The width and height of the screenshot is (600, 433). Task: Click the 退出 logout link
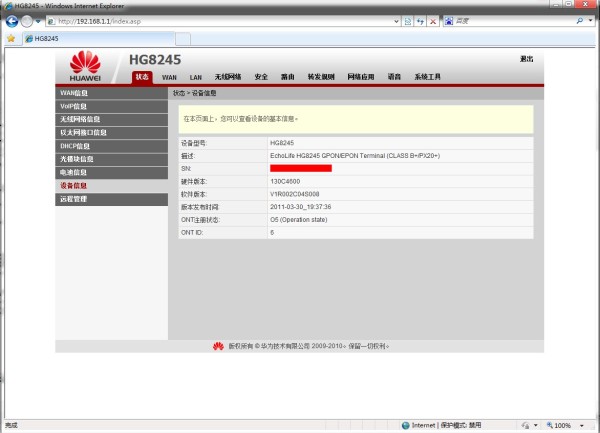point(526,59)
